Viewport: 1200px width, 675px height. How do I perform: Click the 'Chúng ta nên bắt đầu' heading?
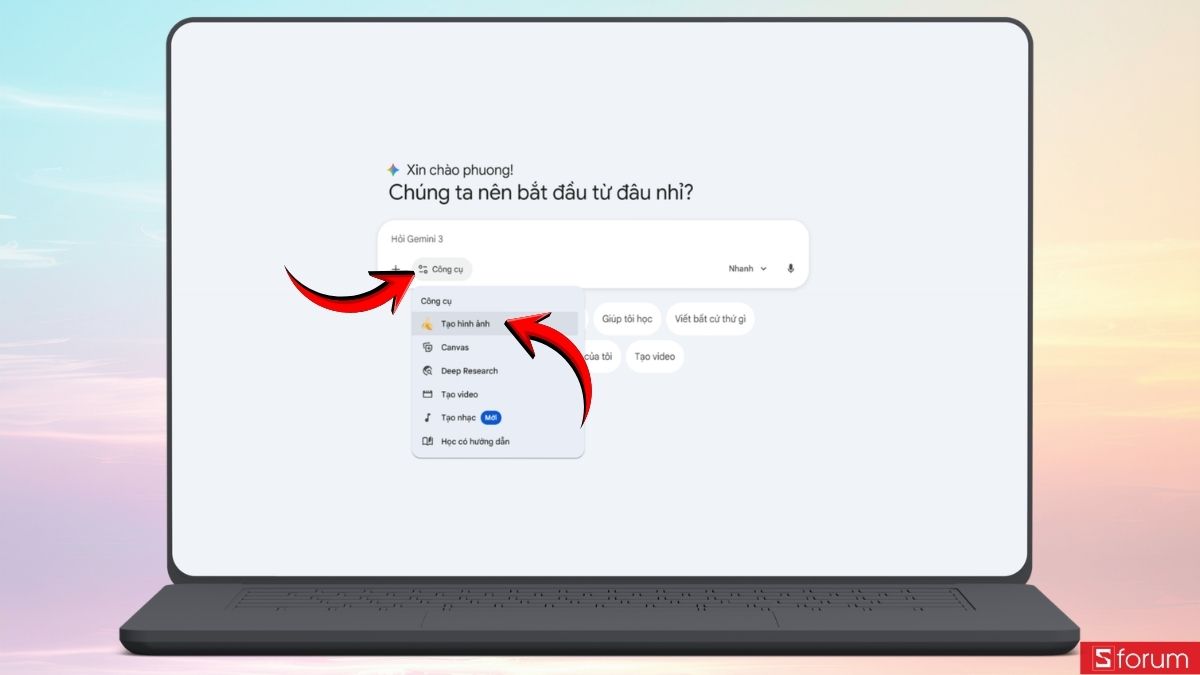(x=540, y=193)
